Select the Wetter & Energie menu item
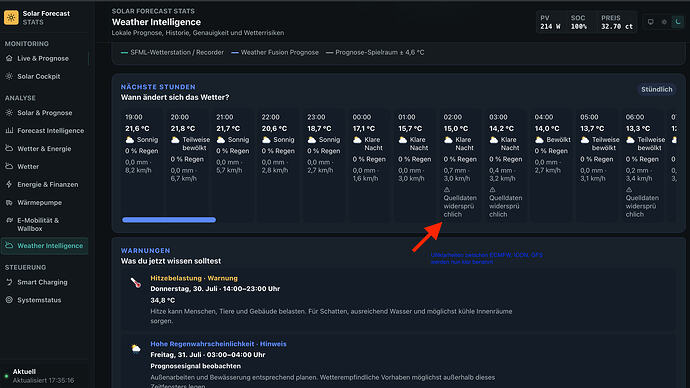Image resolution: width=690 pixels, height=388 pixels. click(x=44, y=149)
